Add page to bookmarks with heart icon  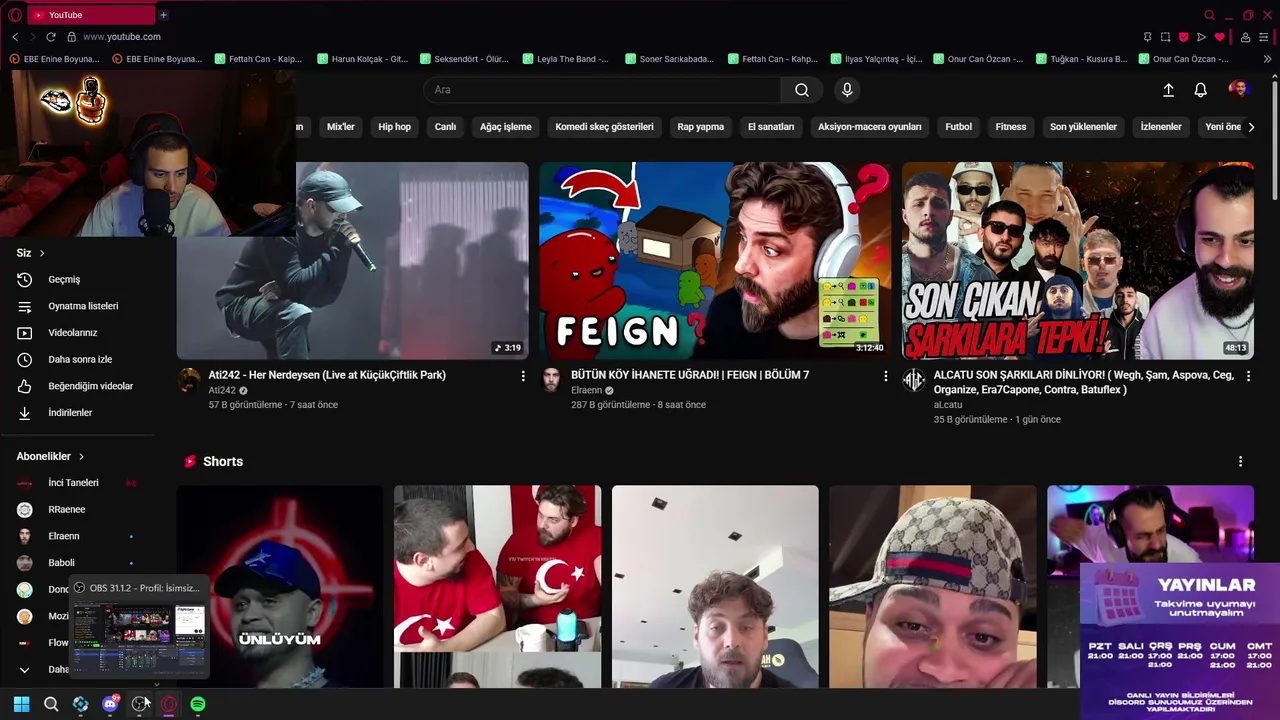1219,37
